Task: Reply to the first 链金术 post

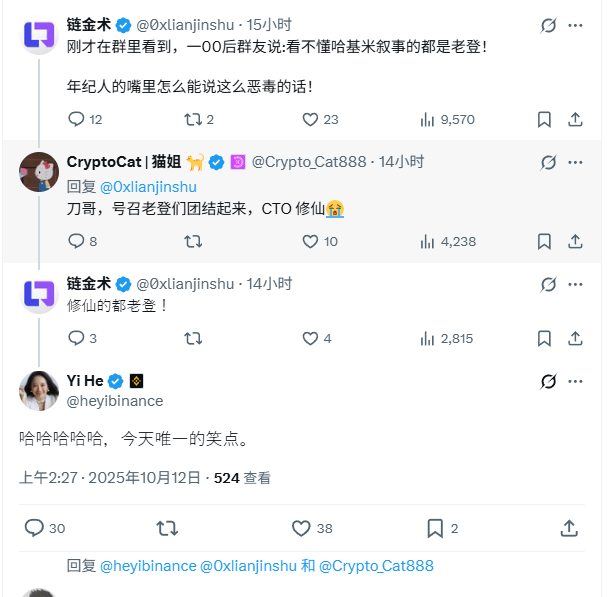Action: [76, 119]
